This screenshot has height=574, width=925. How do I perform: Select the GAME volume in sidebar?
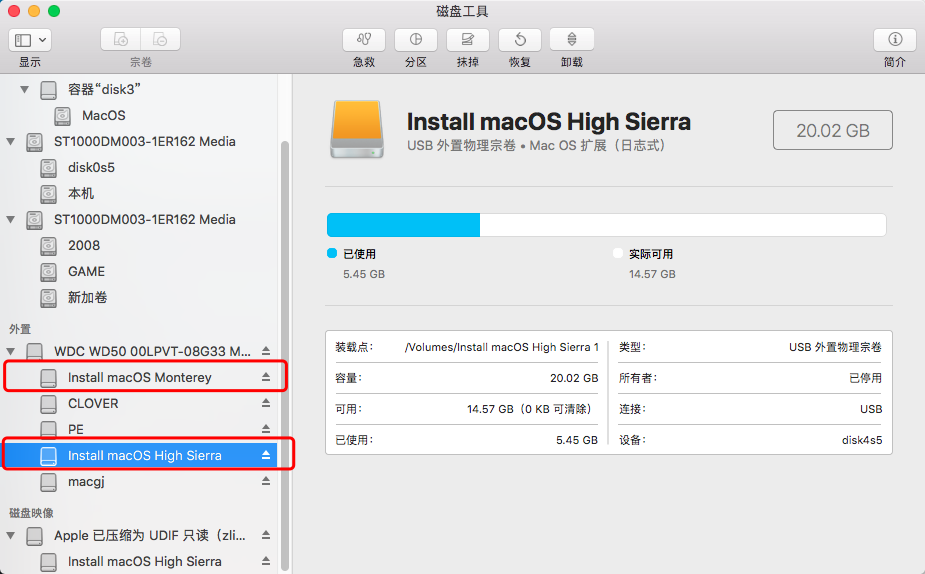(86, 271)
